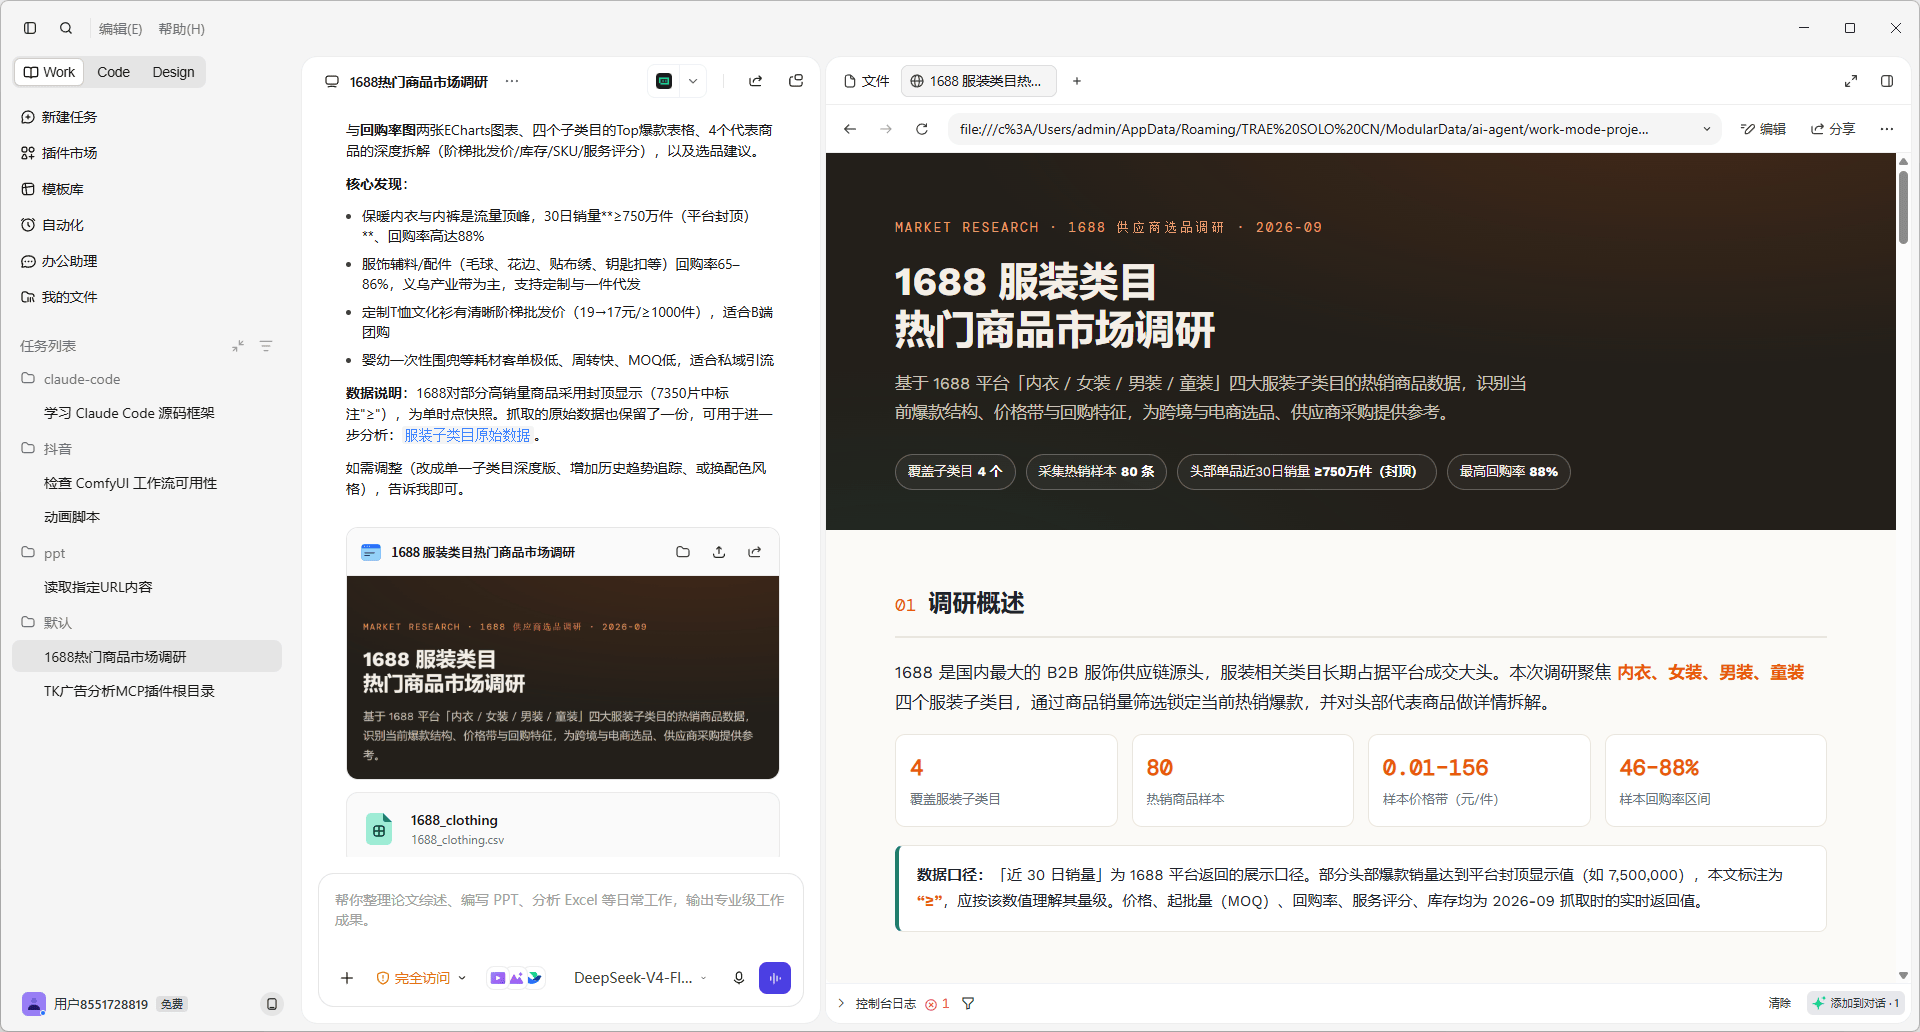The image size is (1920, 1032).
Task: Switch to the Code mode tab
Action: pyautogui.click(x=113, y=72)
